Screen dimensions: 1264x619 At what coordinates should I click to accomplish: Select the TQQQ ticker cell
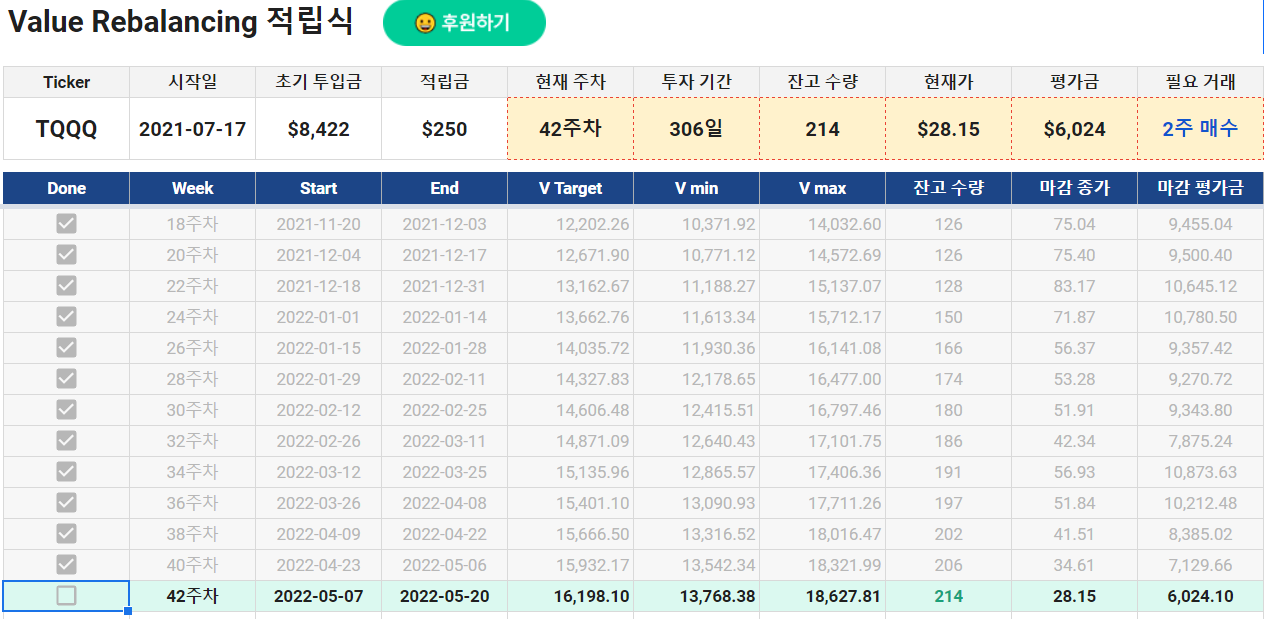coord(66,128)
